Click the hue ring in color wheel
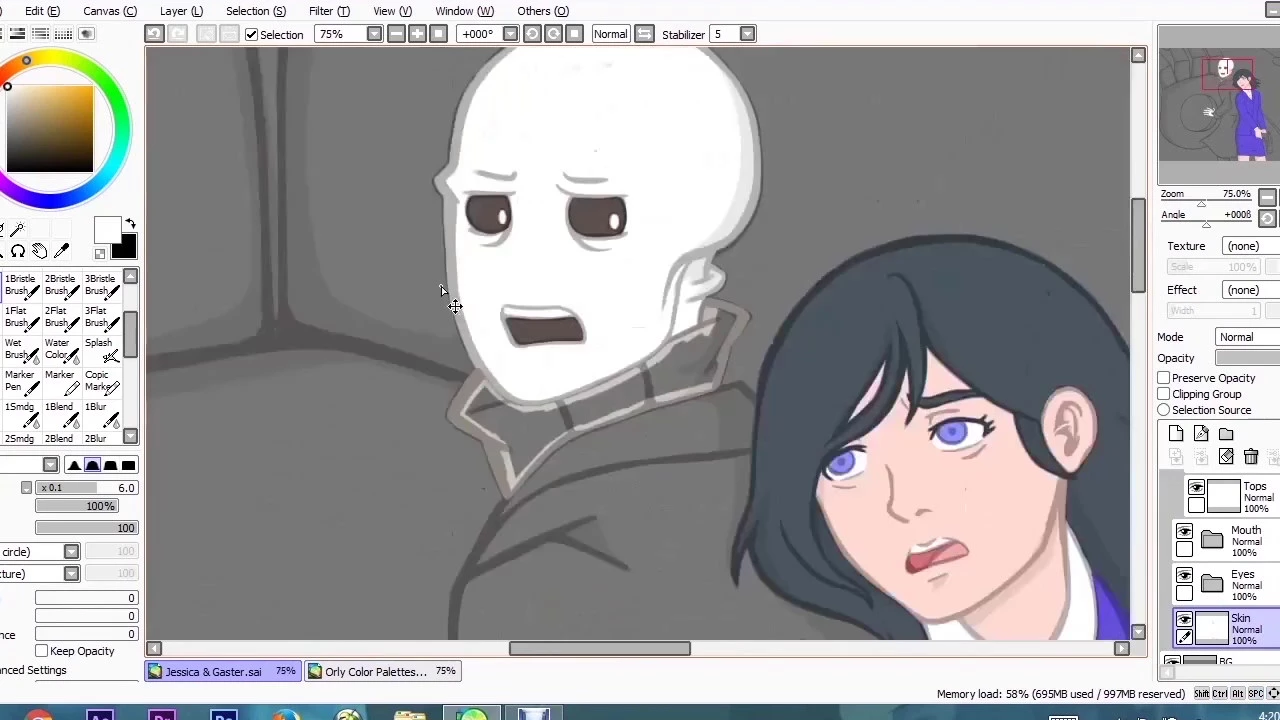Image resolution: width=1280 pixels, height=720 pixels. [120, 127]
